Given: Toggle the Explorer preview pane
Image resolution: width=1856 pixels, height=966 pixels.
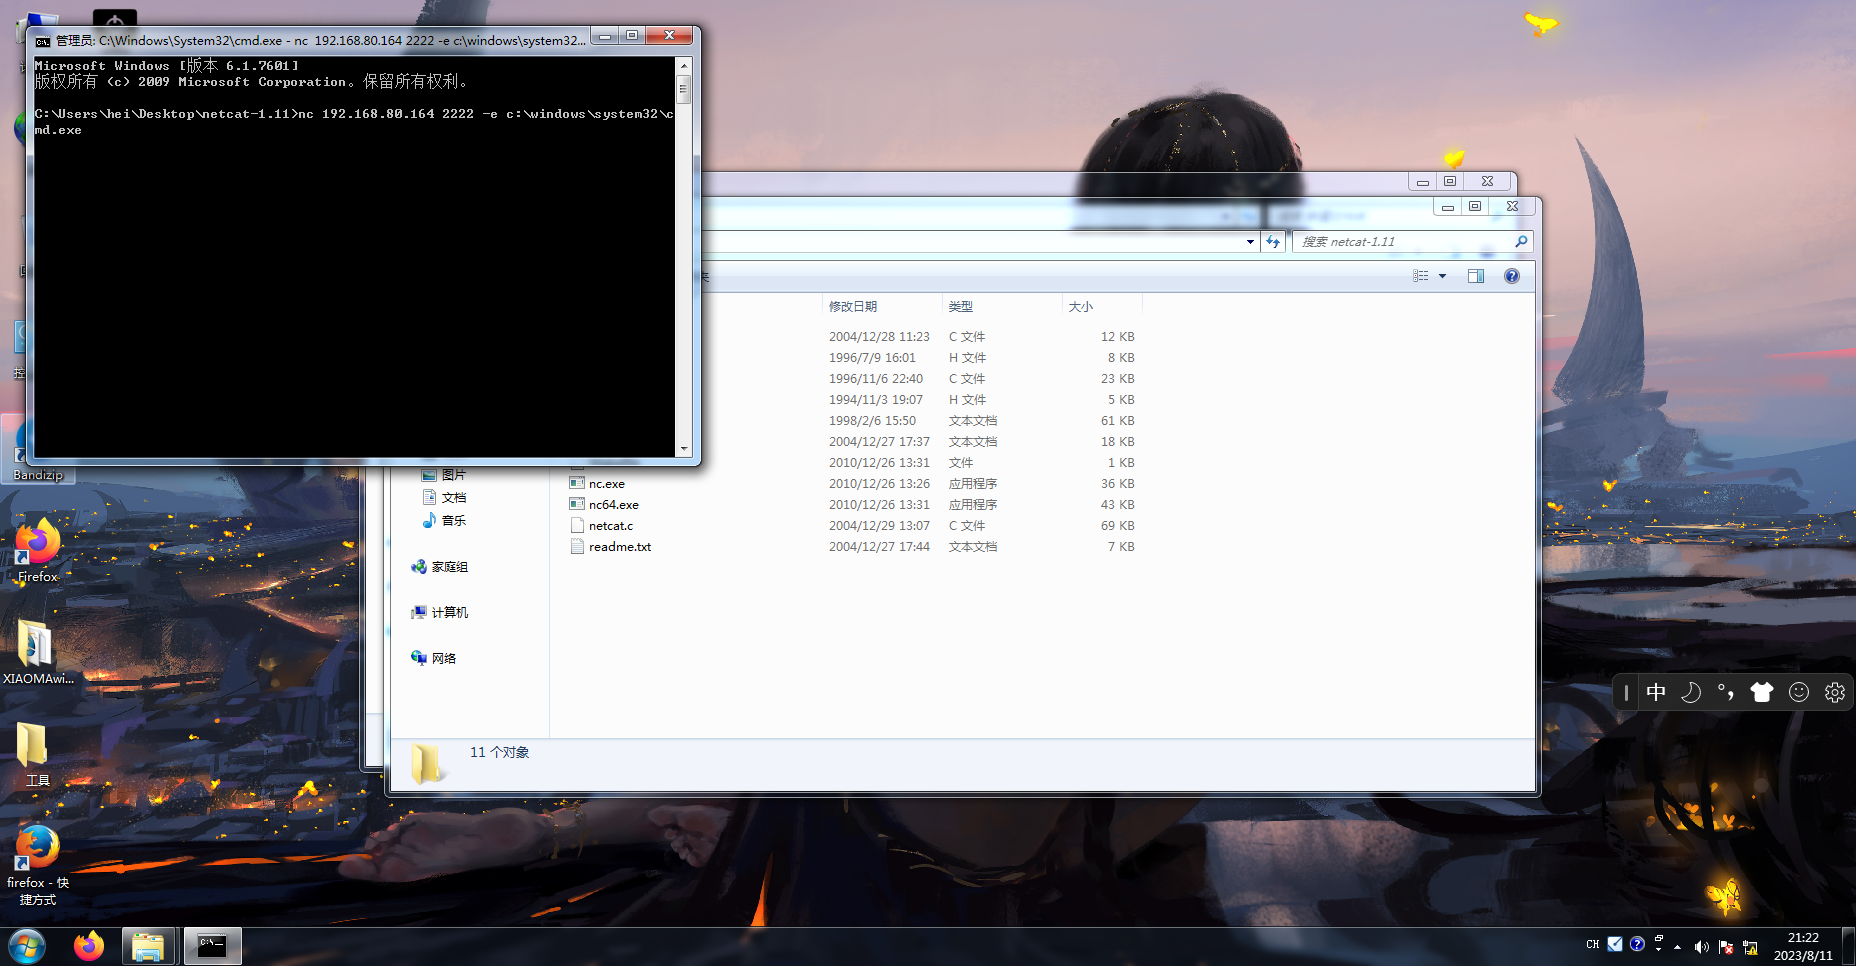Looking at the screenshot, I should pos(1475,276).
